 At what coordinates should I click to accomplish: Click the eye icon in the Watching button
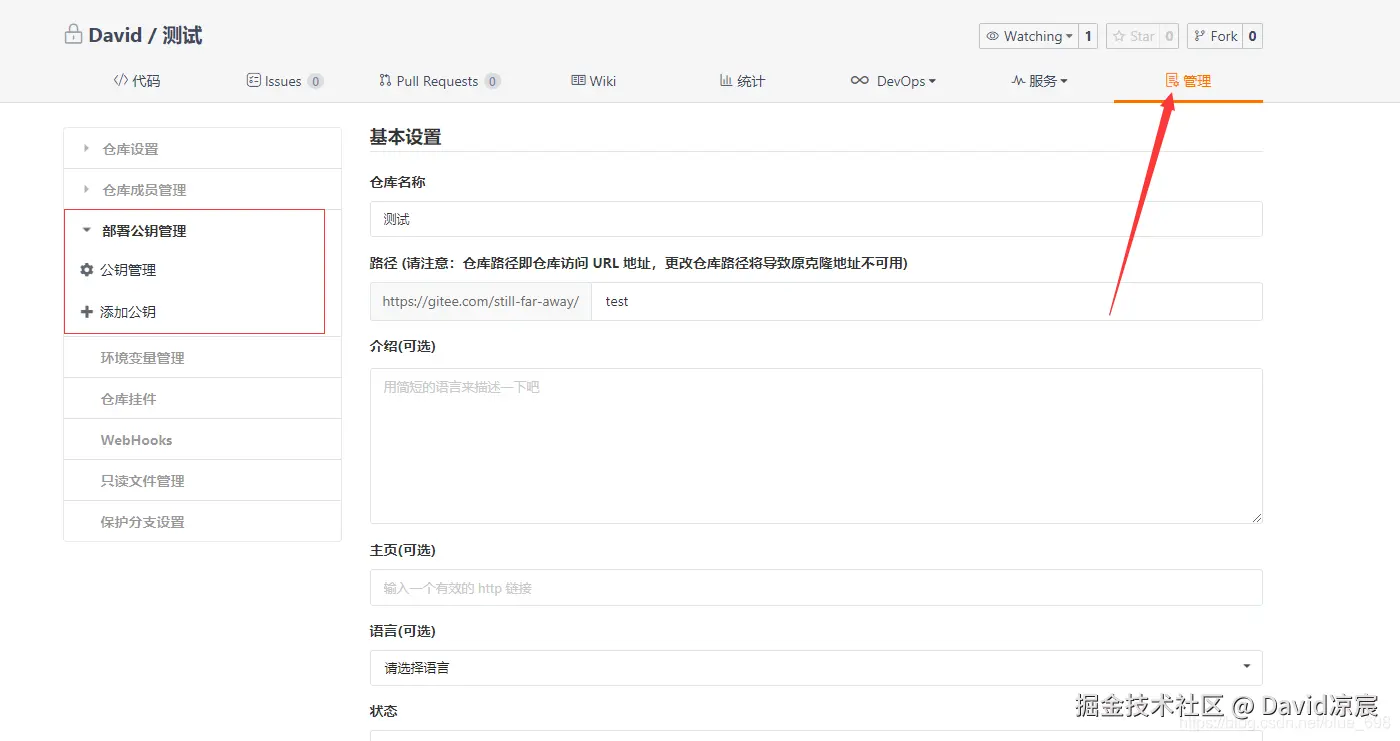(994, 35)
